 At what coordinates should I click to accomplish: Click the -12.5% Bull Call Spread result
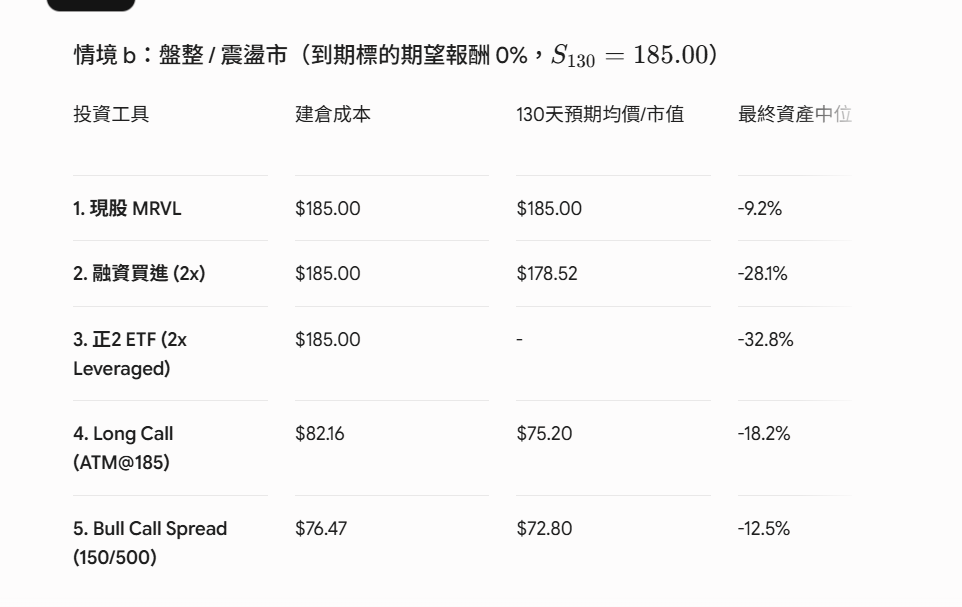[x=763, y=528]
